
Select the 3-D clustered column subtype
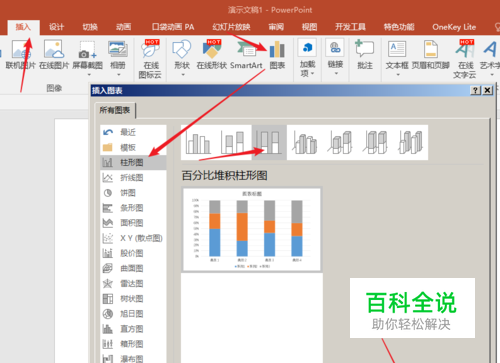coord(305,143)
